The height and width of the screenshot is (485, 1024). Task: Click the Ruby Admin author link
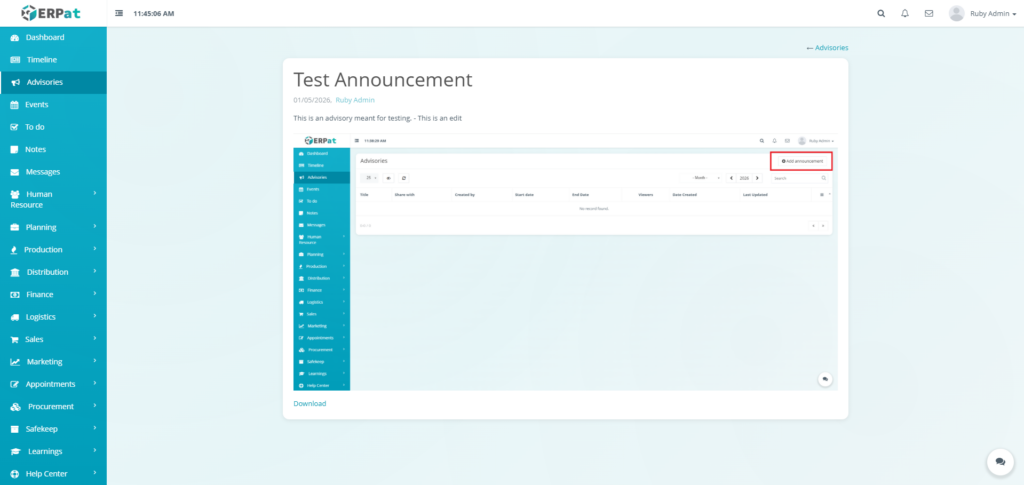pos(355,100)
